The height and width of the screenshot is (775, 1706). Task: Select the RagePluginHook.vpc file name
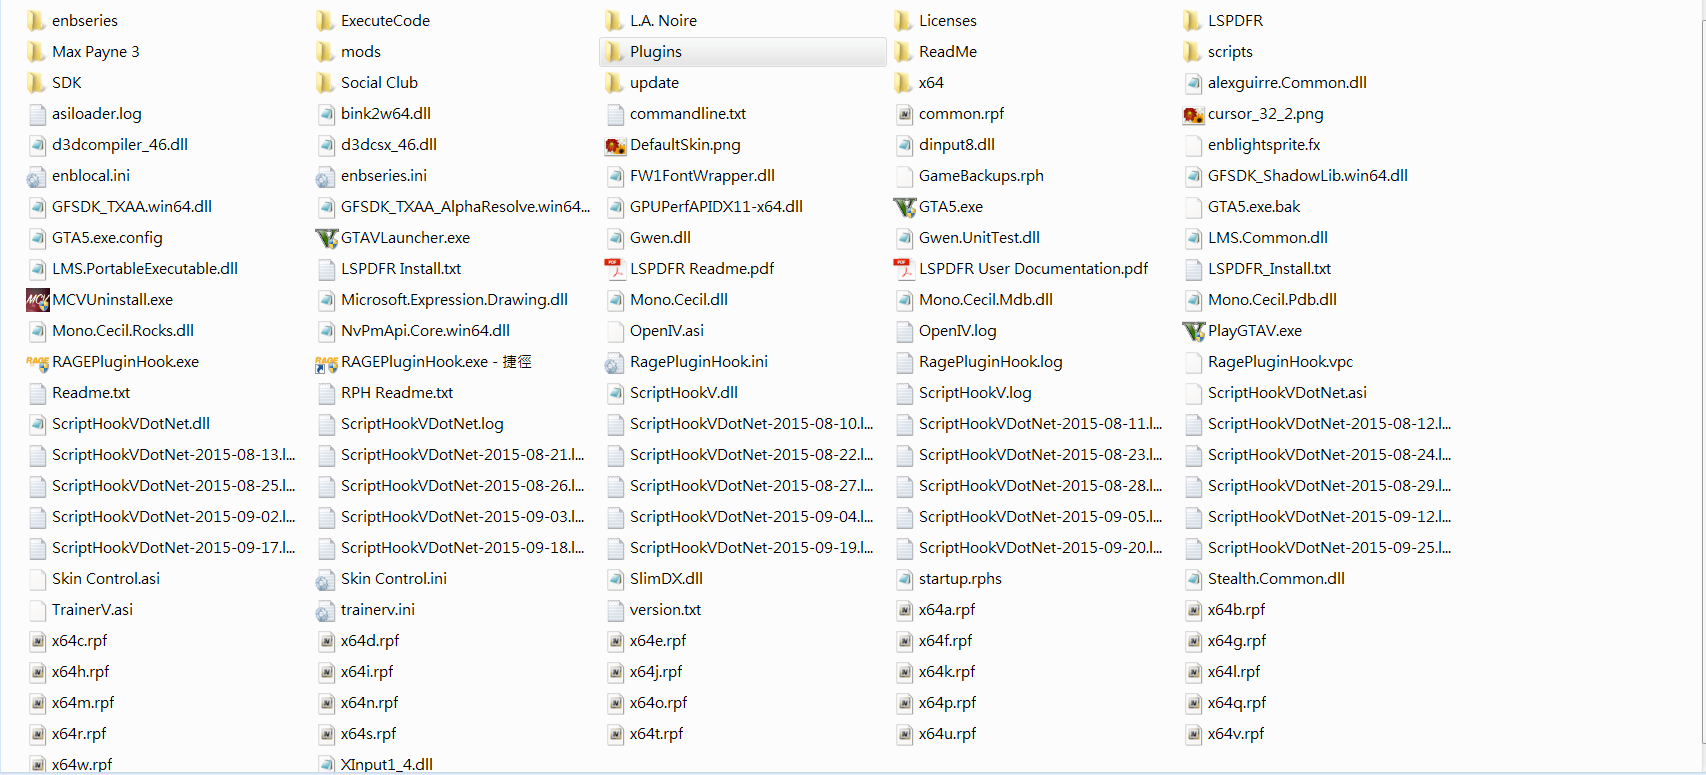[1280, 362]
